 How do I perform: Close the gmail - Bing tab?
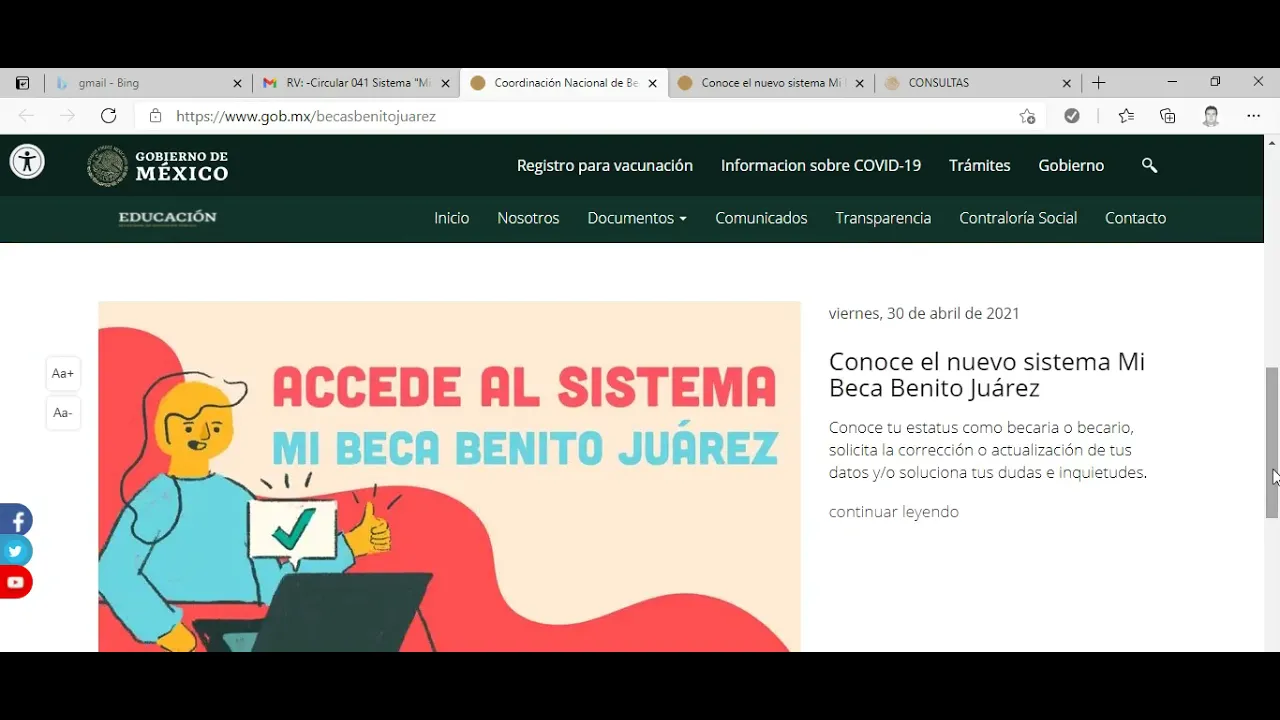(238, 84)
